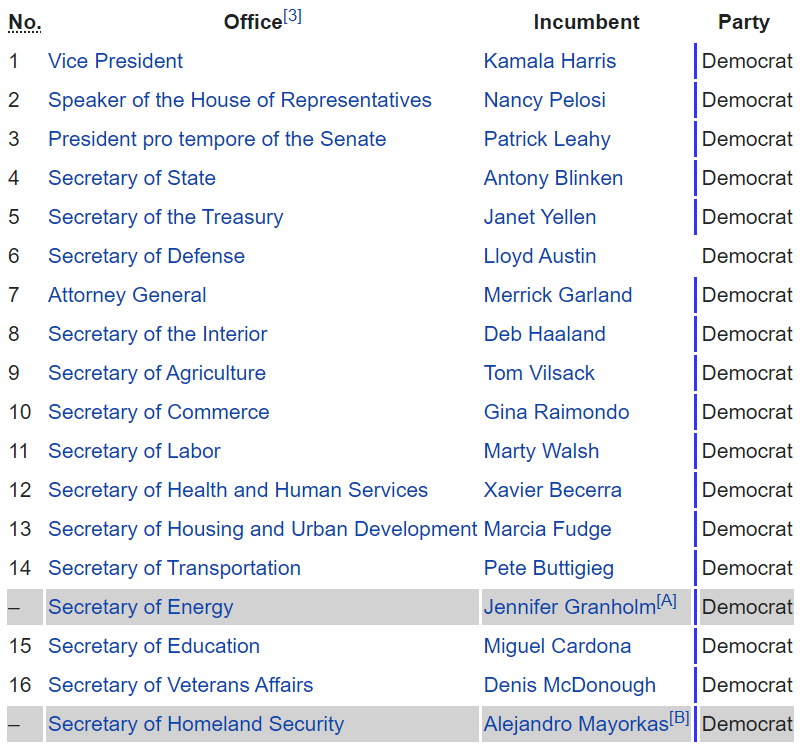Open footnote [B] beside Alejandro Mayorkas
802x755 pixels.
(680, 718)
